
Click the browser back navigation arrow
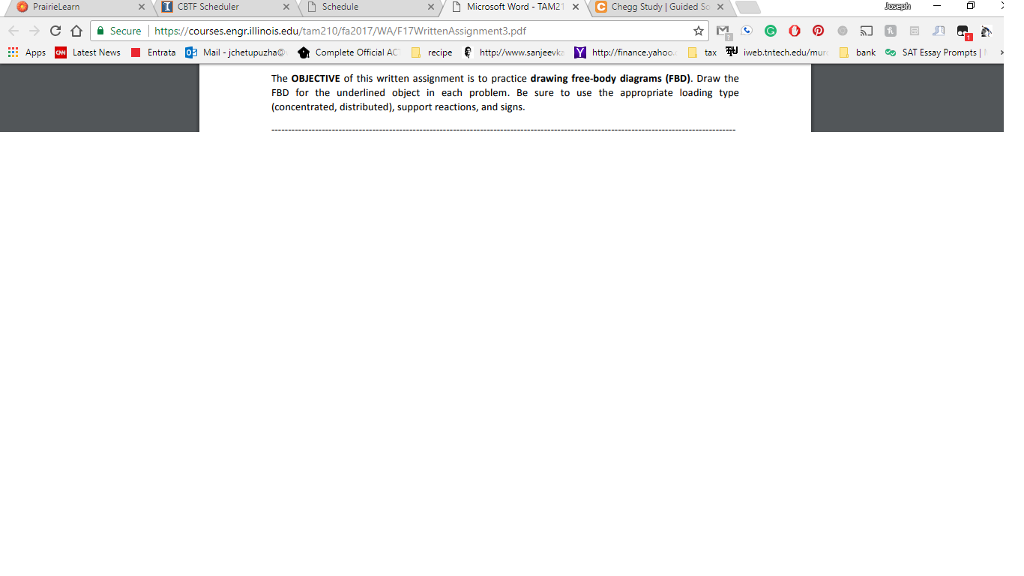click(13, 30)
